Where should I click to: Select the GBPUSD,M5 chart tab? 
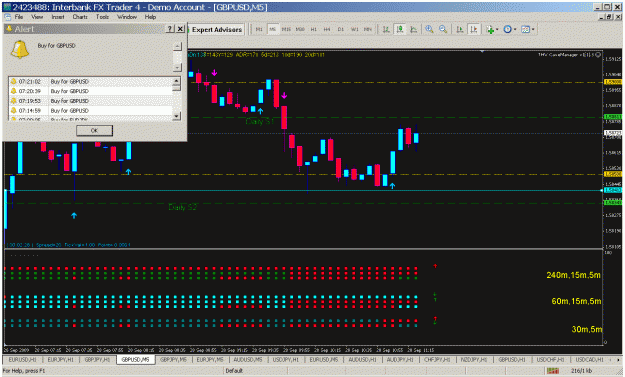(135, 359)
